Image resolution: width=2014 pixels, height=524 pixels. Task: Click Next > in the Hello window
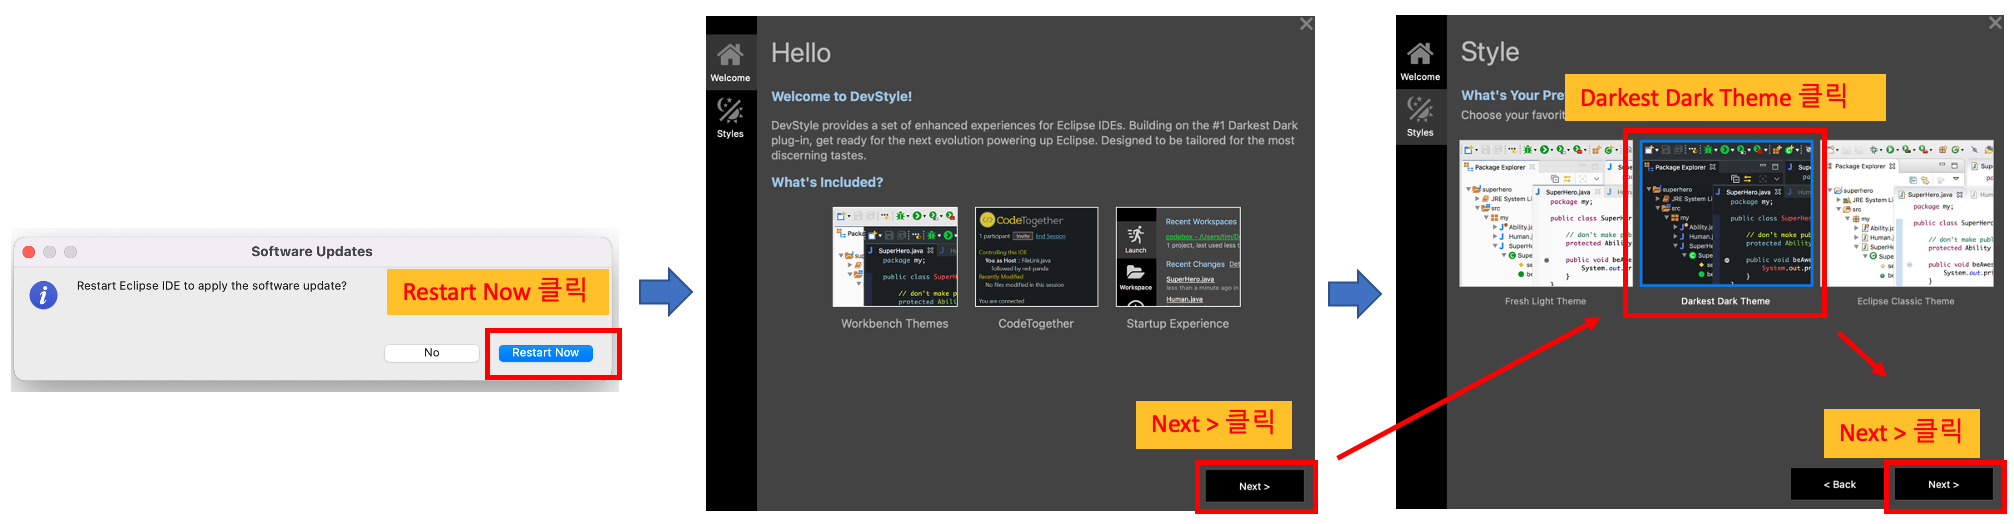1254,486
